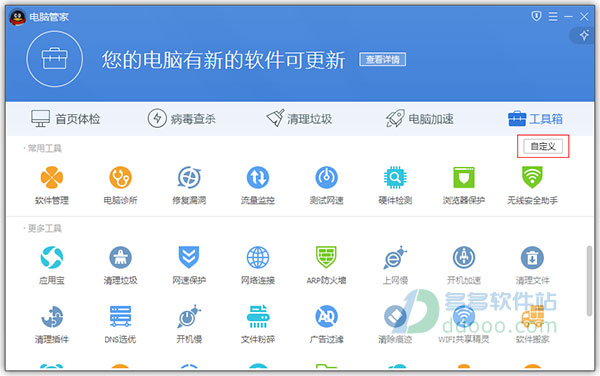Start 测试网速 speed test tool

coord(326,185)
